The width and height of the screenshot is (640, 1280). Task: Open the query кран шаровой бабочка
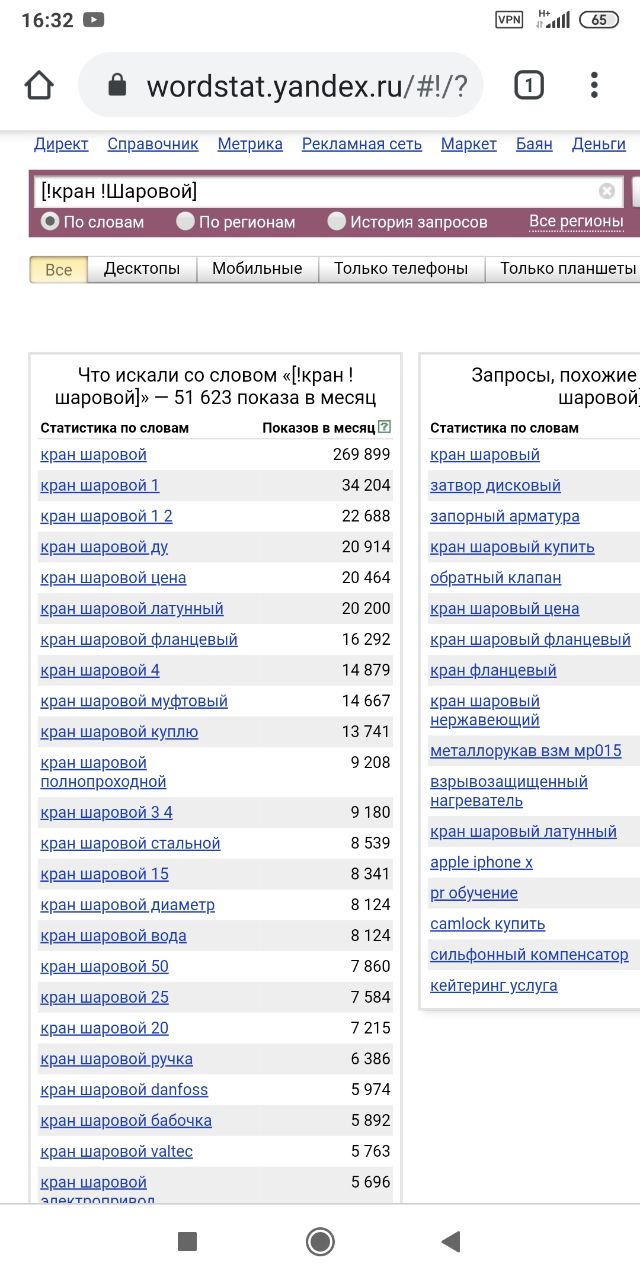coord(126,1121)
